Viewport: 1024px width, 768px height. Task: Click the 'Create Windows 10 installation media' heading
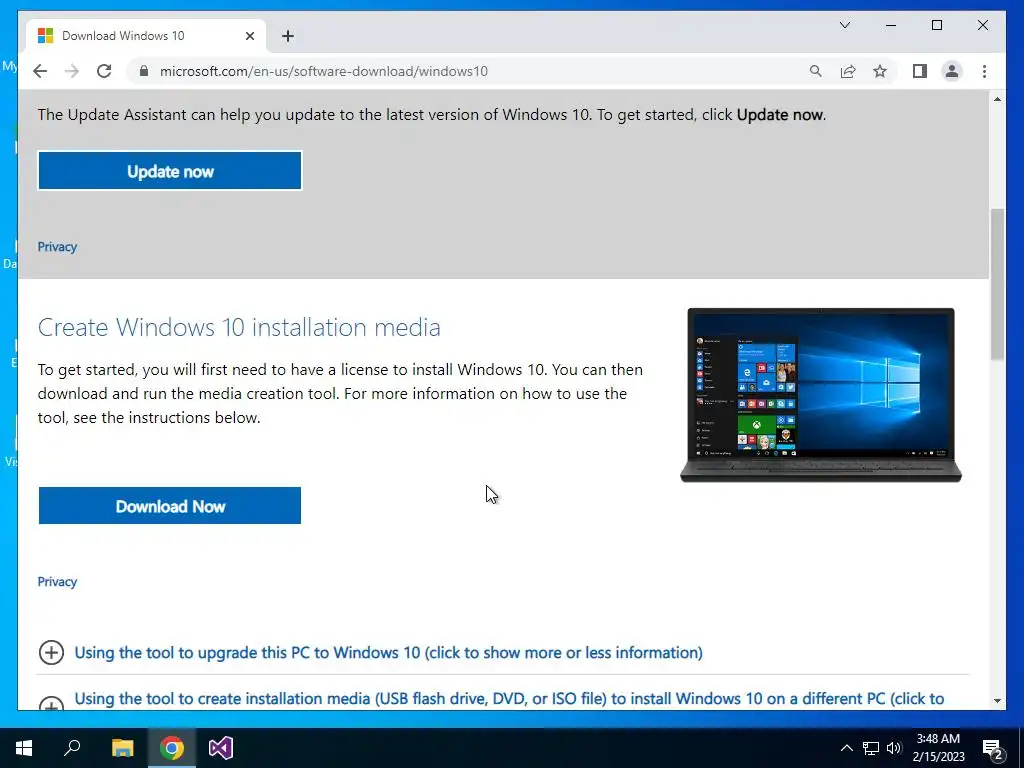239,327
